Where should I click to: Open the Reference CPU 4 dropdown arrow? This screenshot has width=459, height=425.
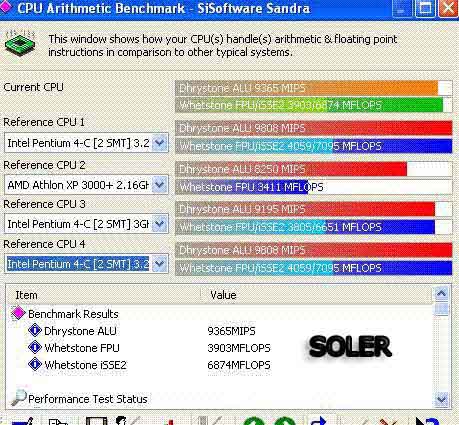coord(160,264)
